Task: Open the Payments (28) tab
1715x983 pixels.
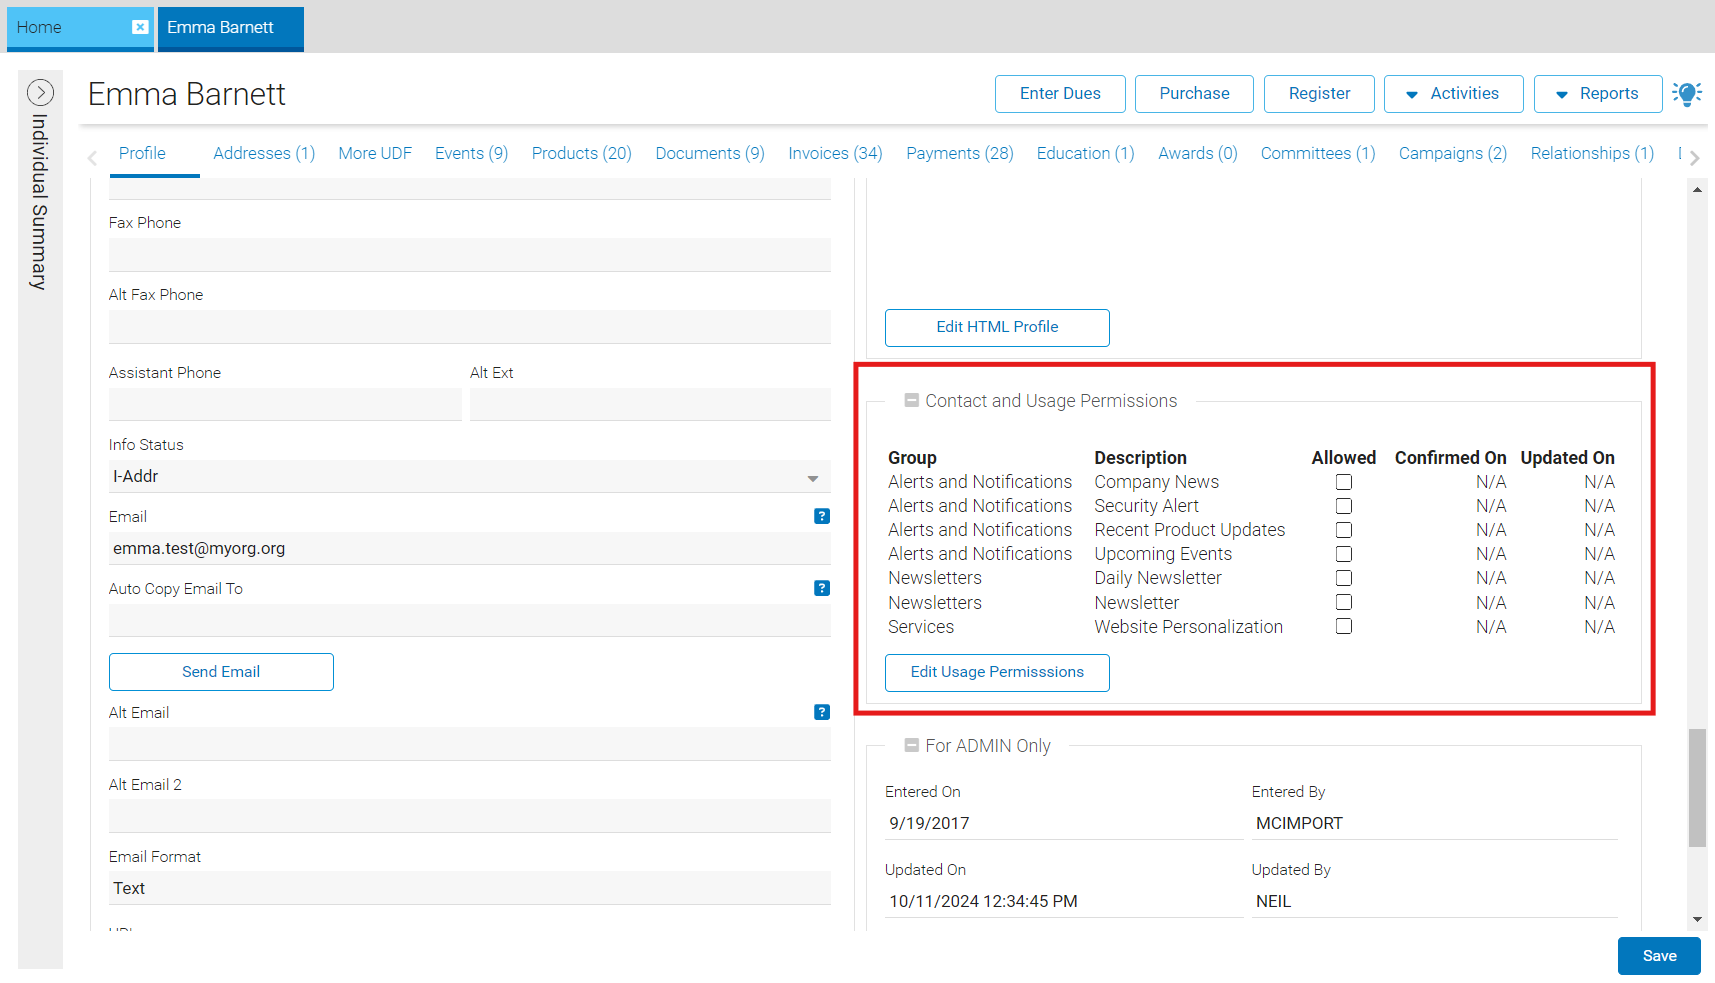Action: [960, 153]
